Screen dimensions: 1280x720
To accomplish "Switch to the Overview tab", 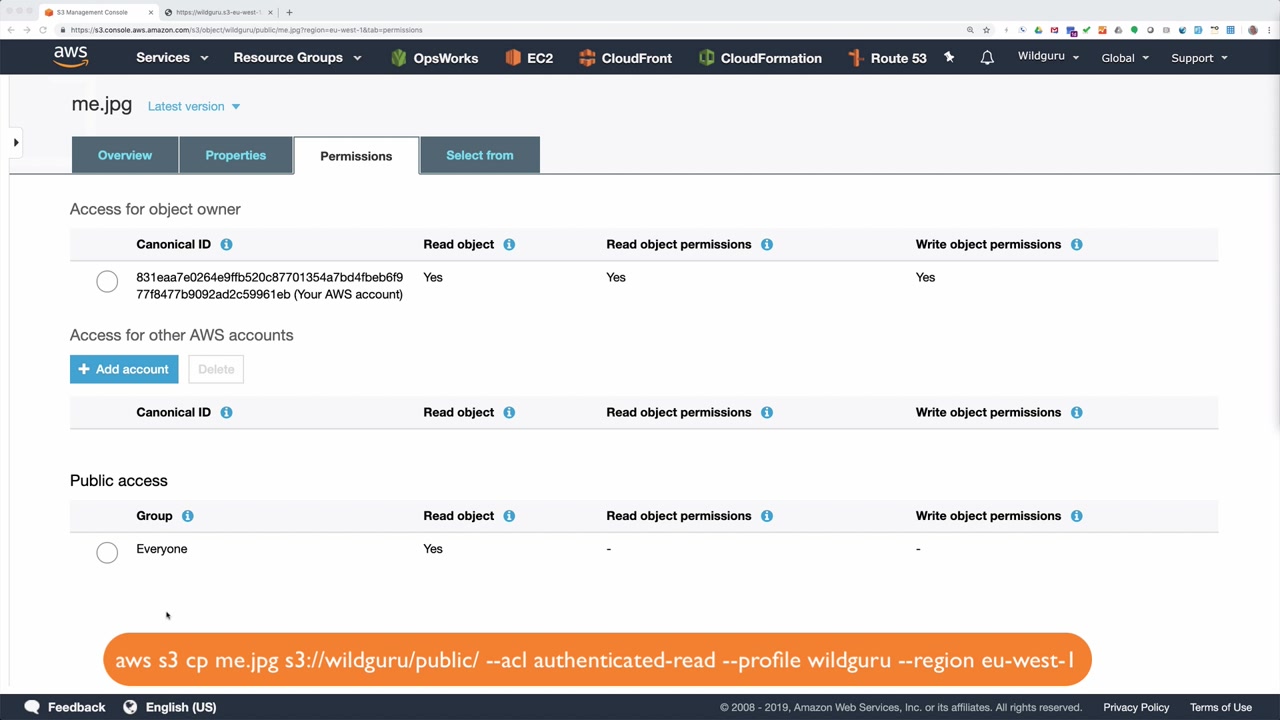I will 125,155.
